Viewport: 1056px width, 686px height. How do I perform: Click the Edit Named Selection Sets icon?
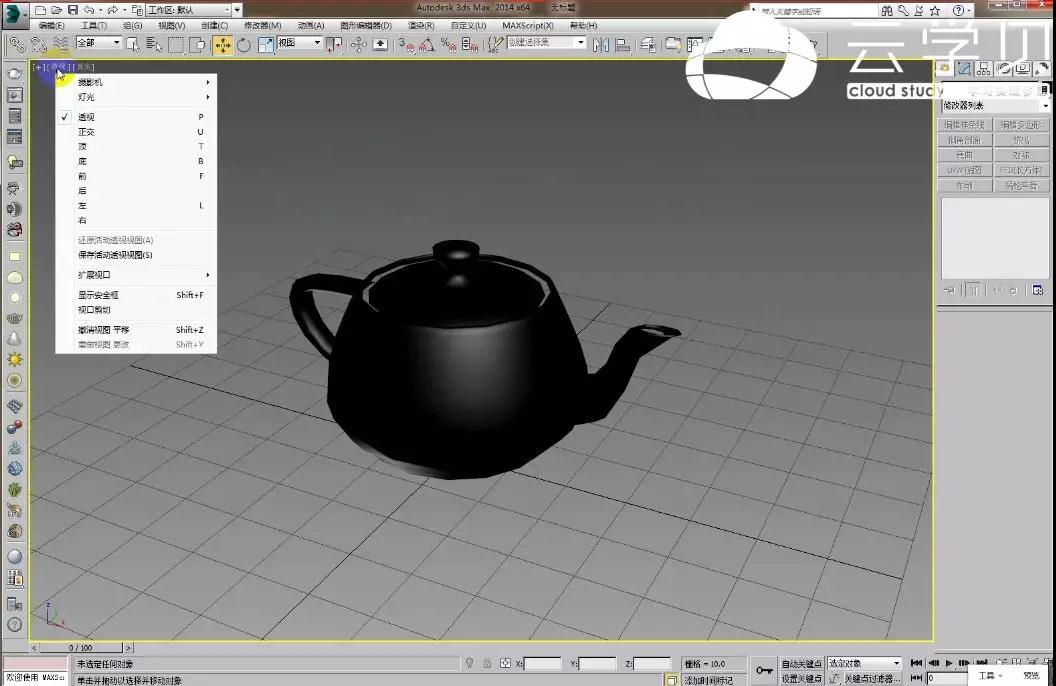pos(496,45)
